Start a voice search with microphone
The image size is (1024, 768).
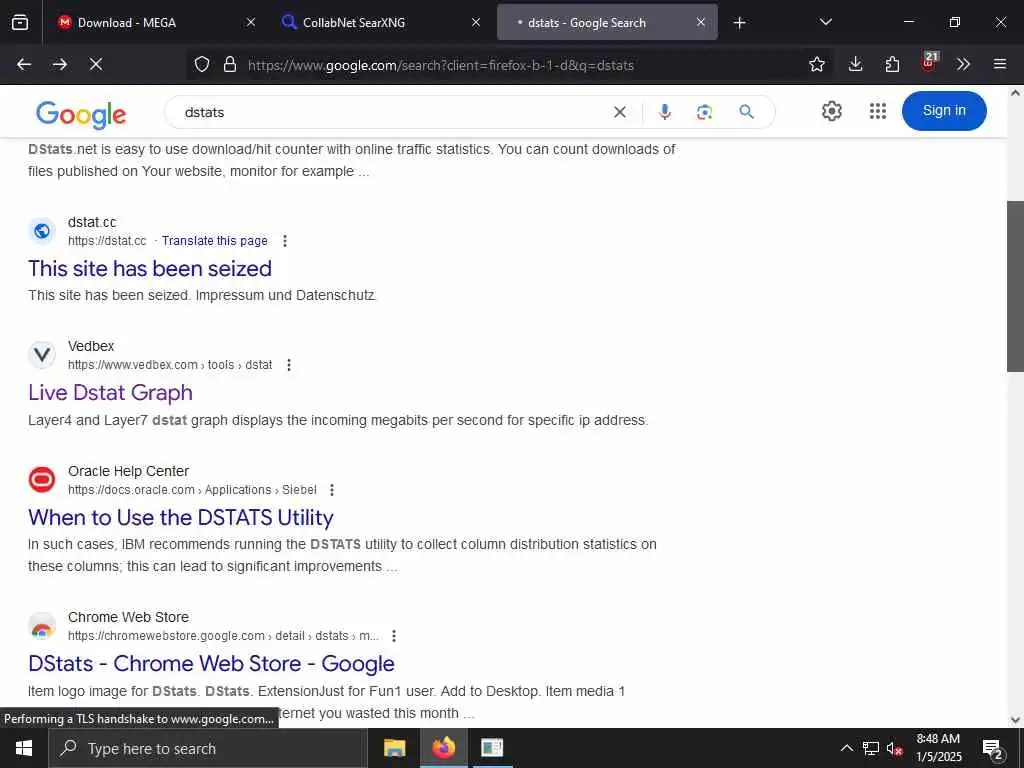click(x=665, y=112)
